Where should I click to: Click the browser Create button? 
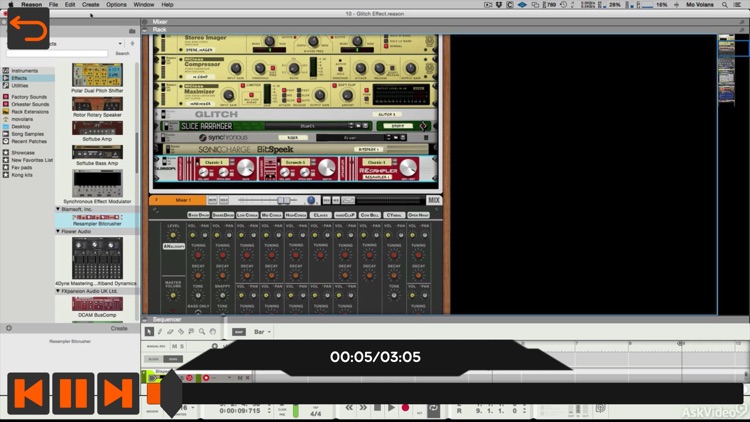119,328
